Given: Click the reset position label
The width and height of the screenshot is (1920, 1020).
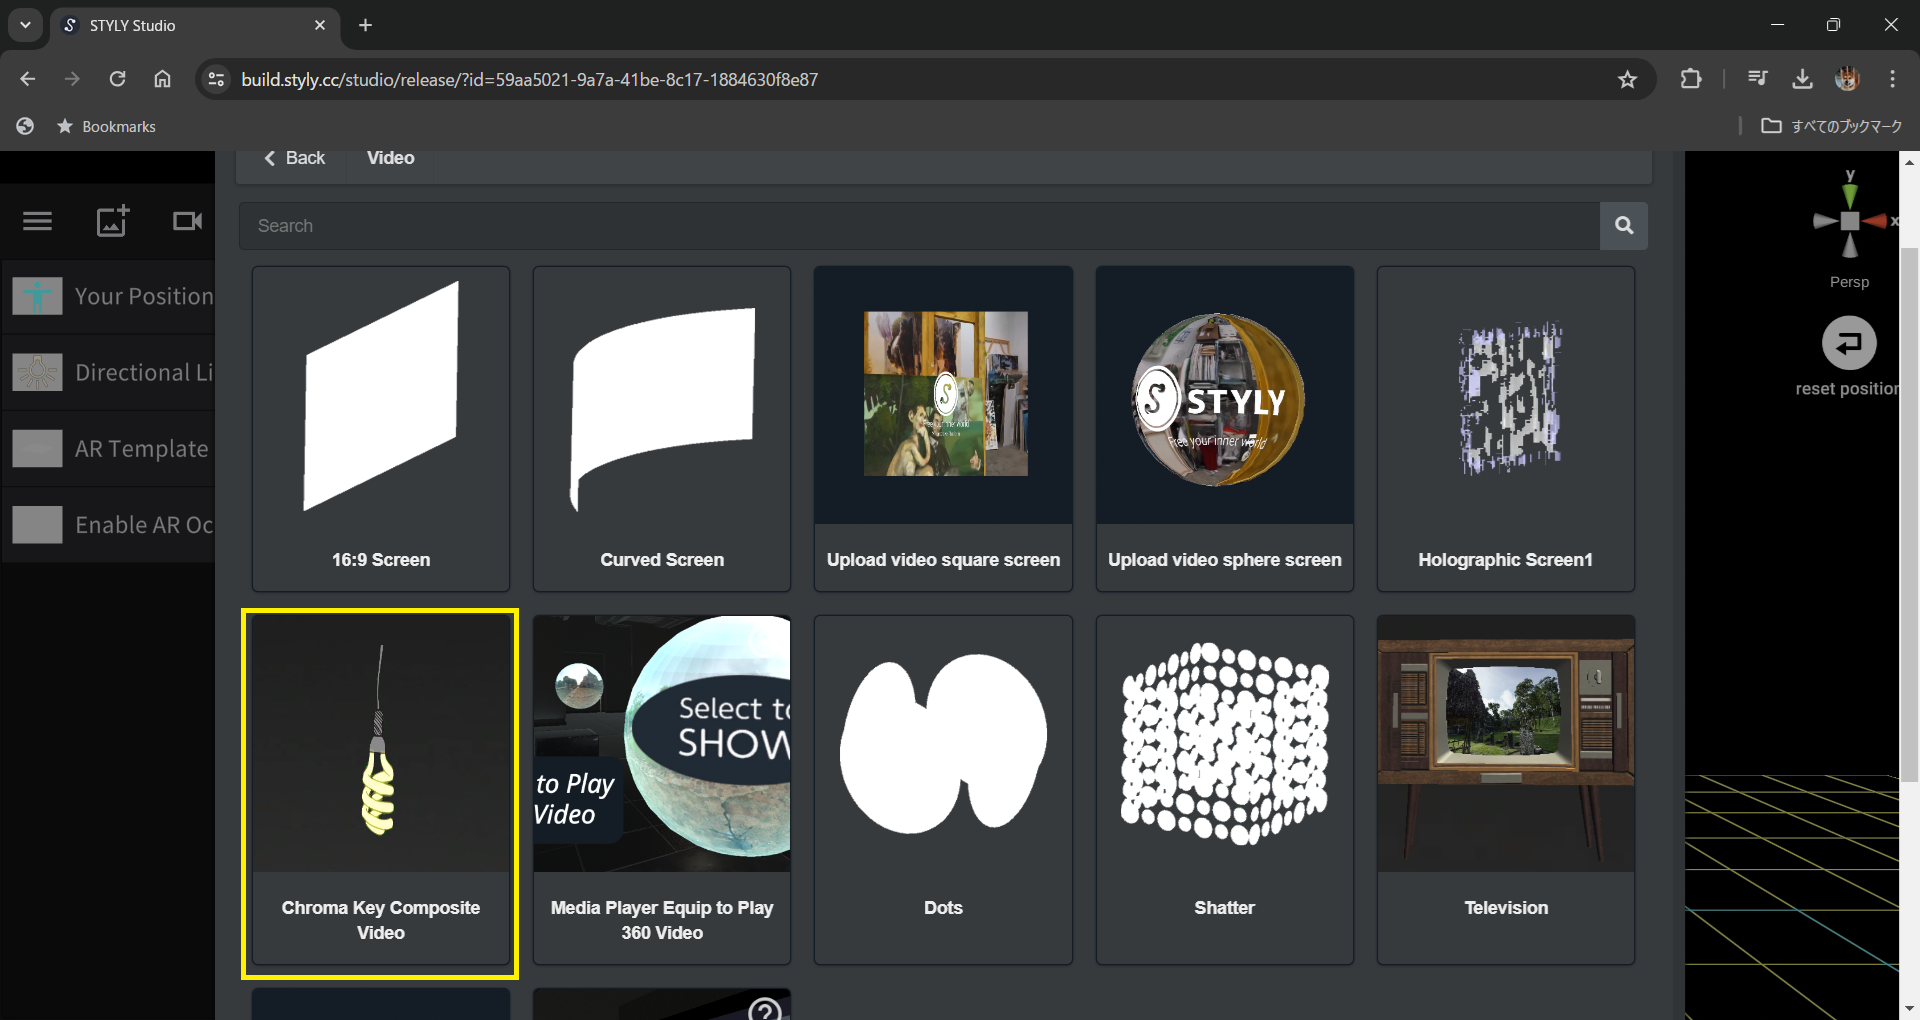Looking at the screenshot, I should pyautogui.click(x=1846, y=389).
